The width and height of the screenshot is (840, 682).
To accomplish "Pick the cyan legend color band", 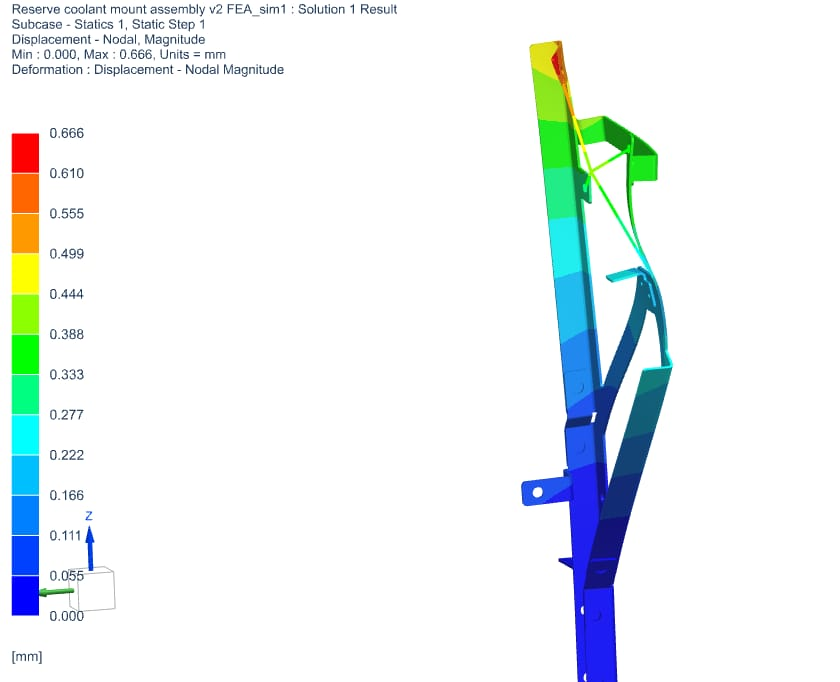I will (25, 435).
